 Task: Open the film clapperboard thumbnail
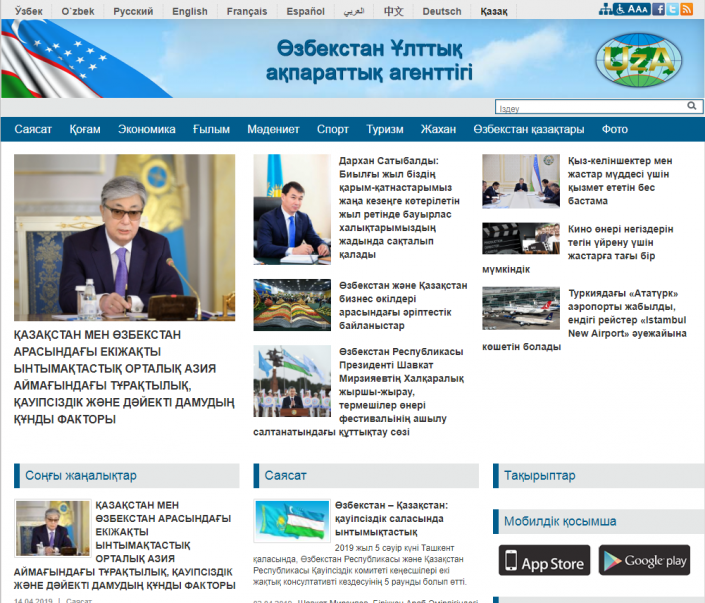[521, 238]
